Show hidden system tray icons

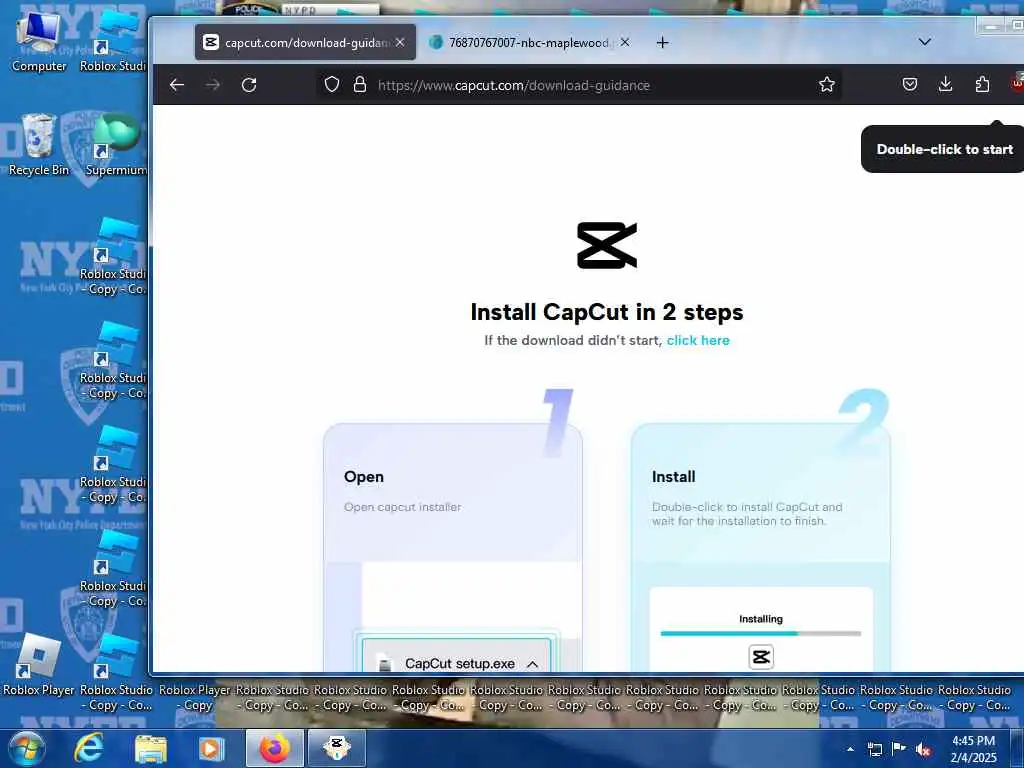click(850, 749)
